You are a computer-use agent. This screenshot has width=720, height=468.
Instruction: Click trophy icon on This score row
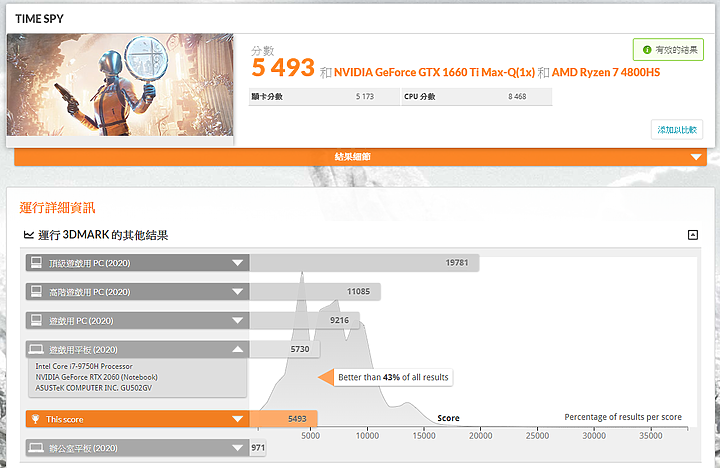coord(35,419)
